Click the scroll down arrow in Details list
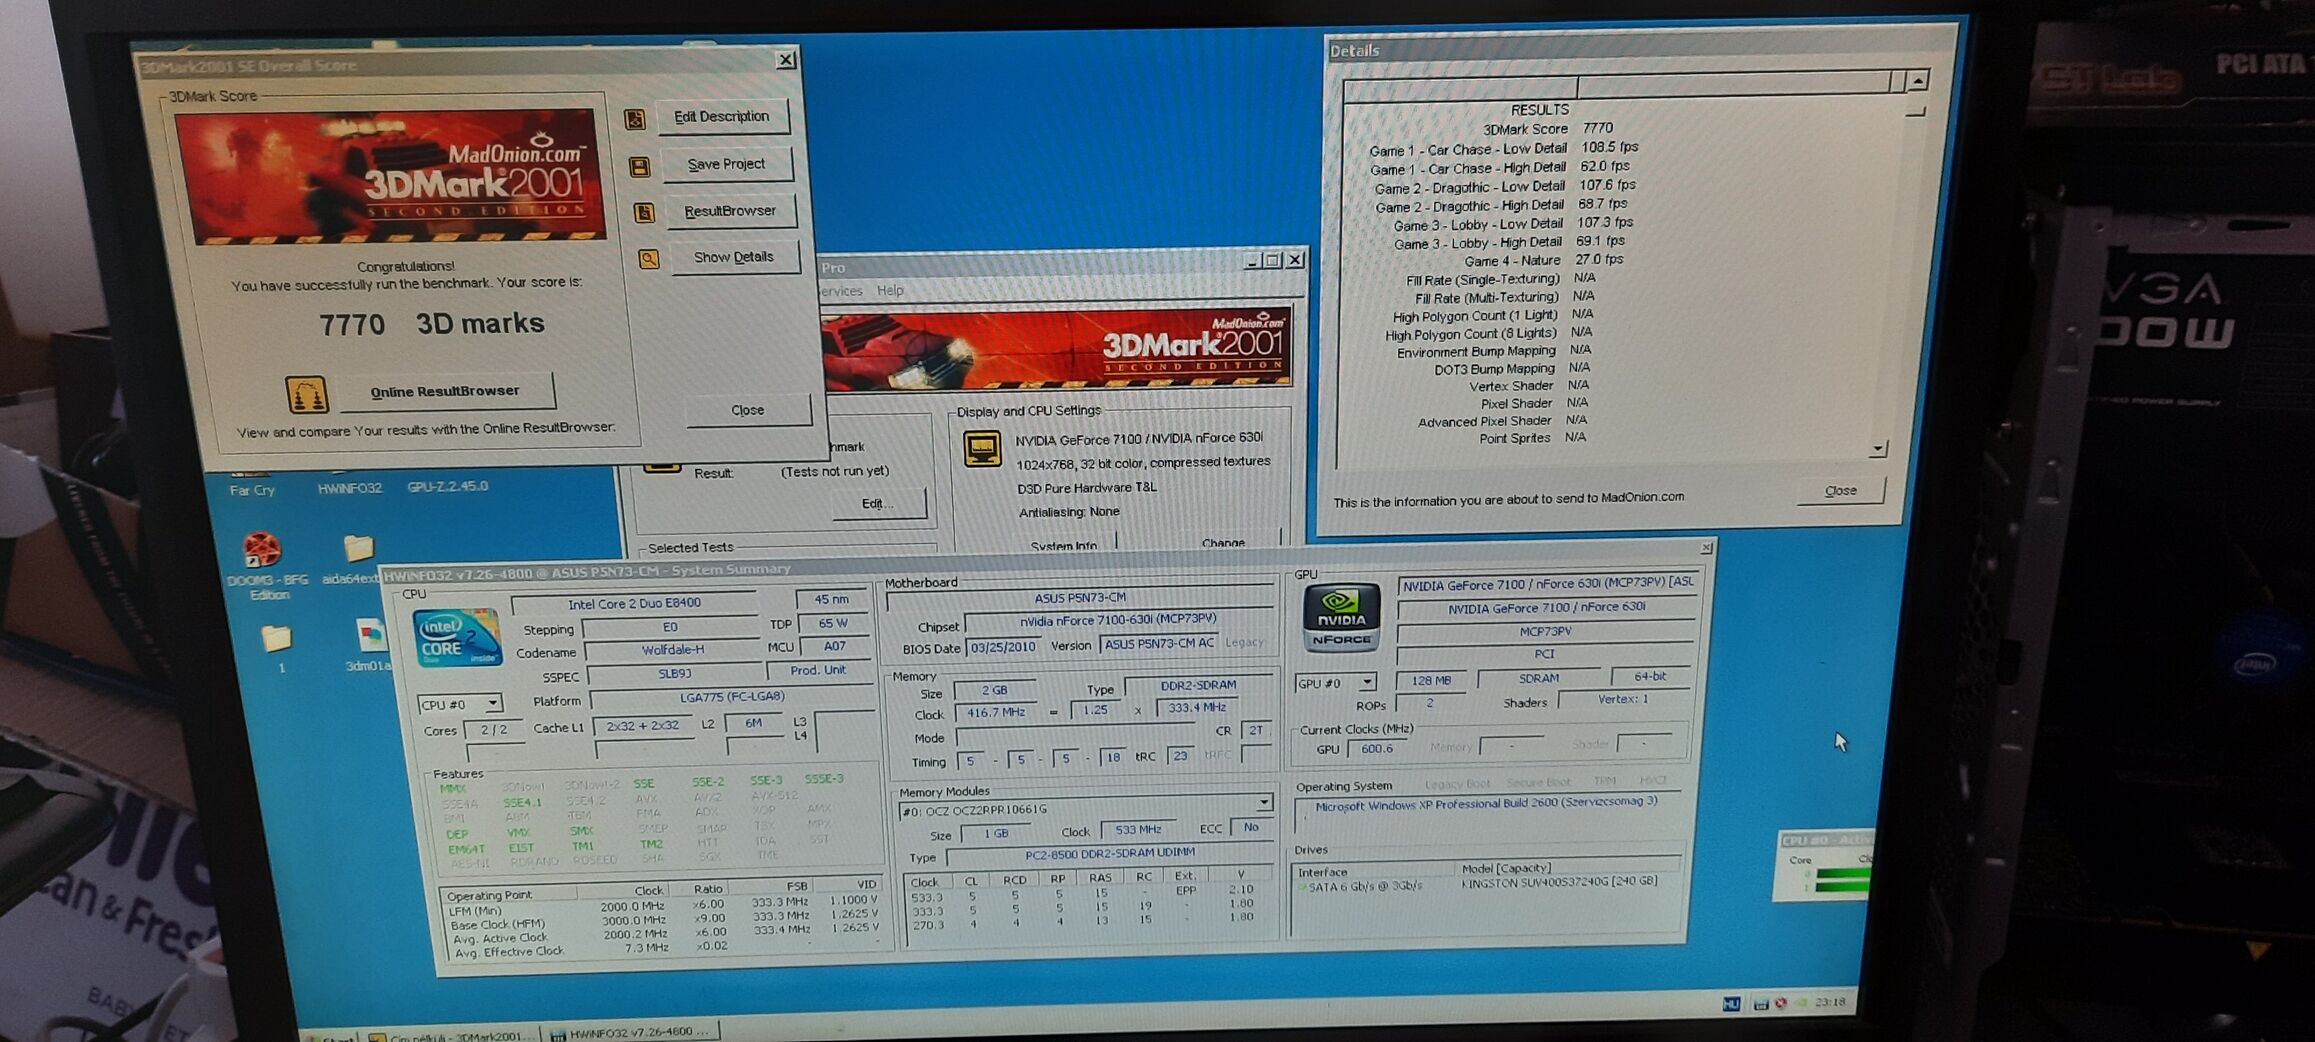The image size is (2315, 1042). tap(1879, 449)
